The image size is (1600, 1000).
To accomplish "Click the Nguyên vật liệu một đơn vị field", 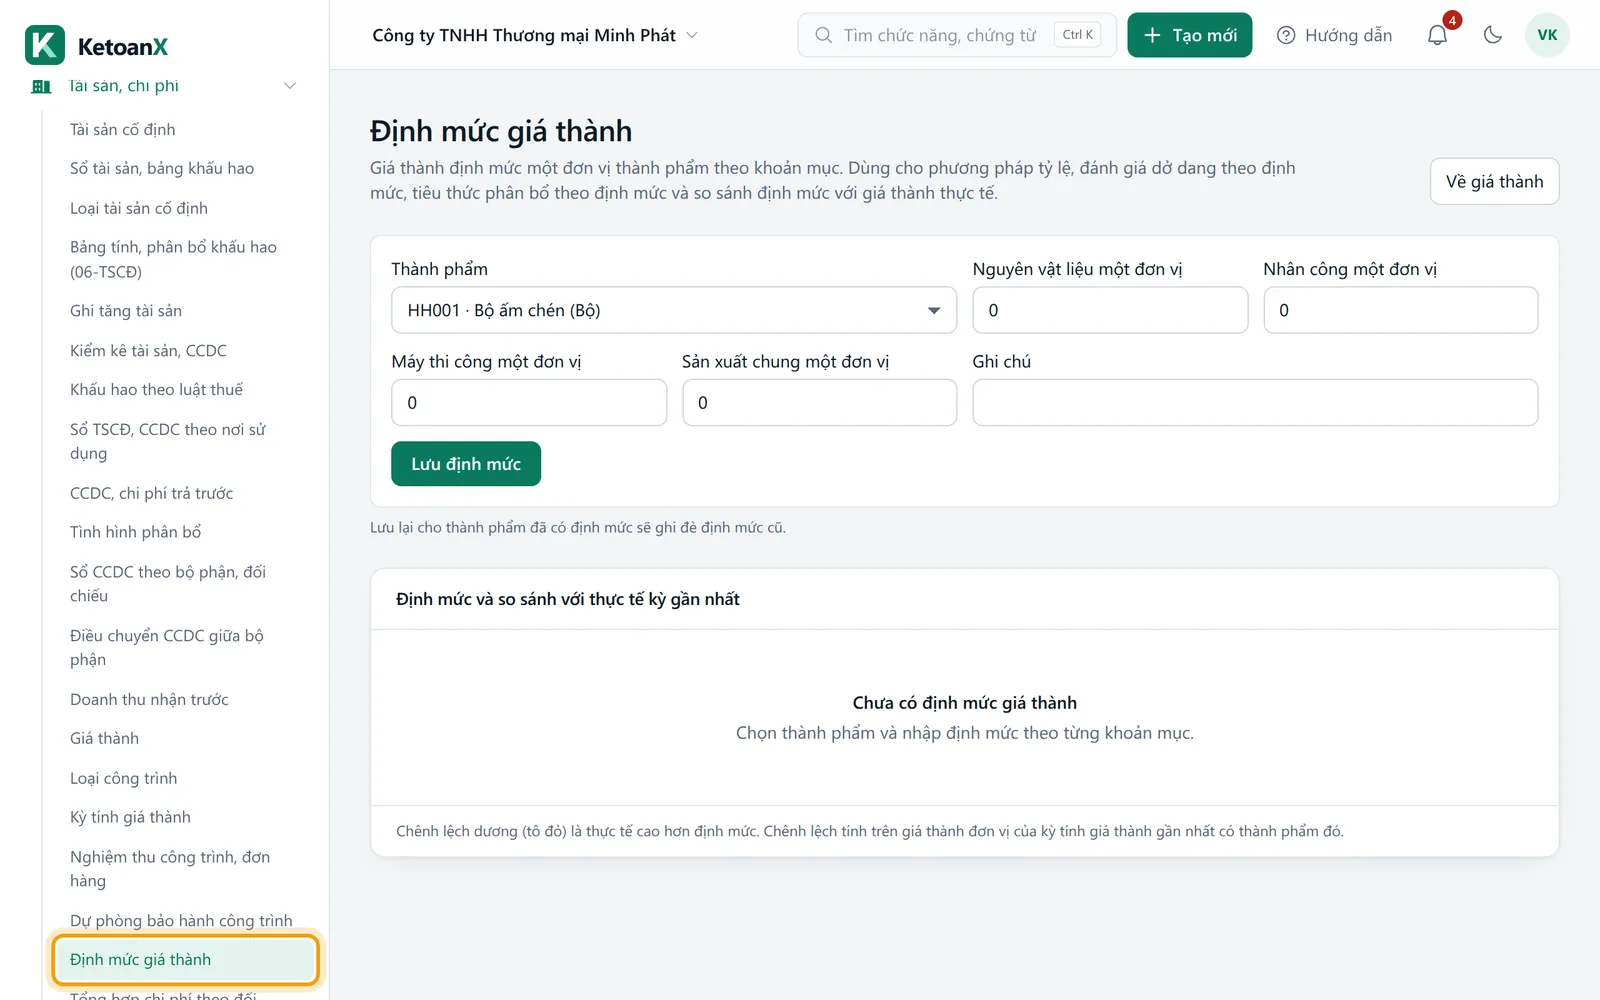I will point(1110,310).
